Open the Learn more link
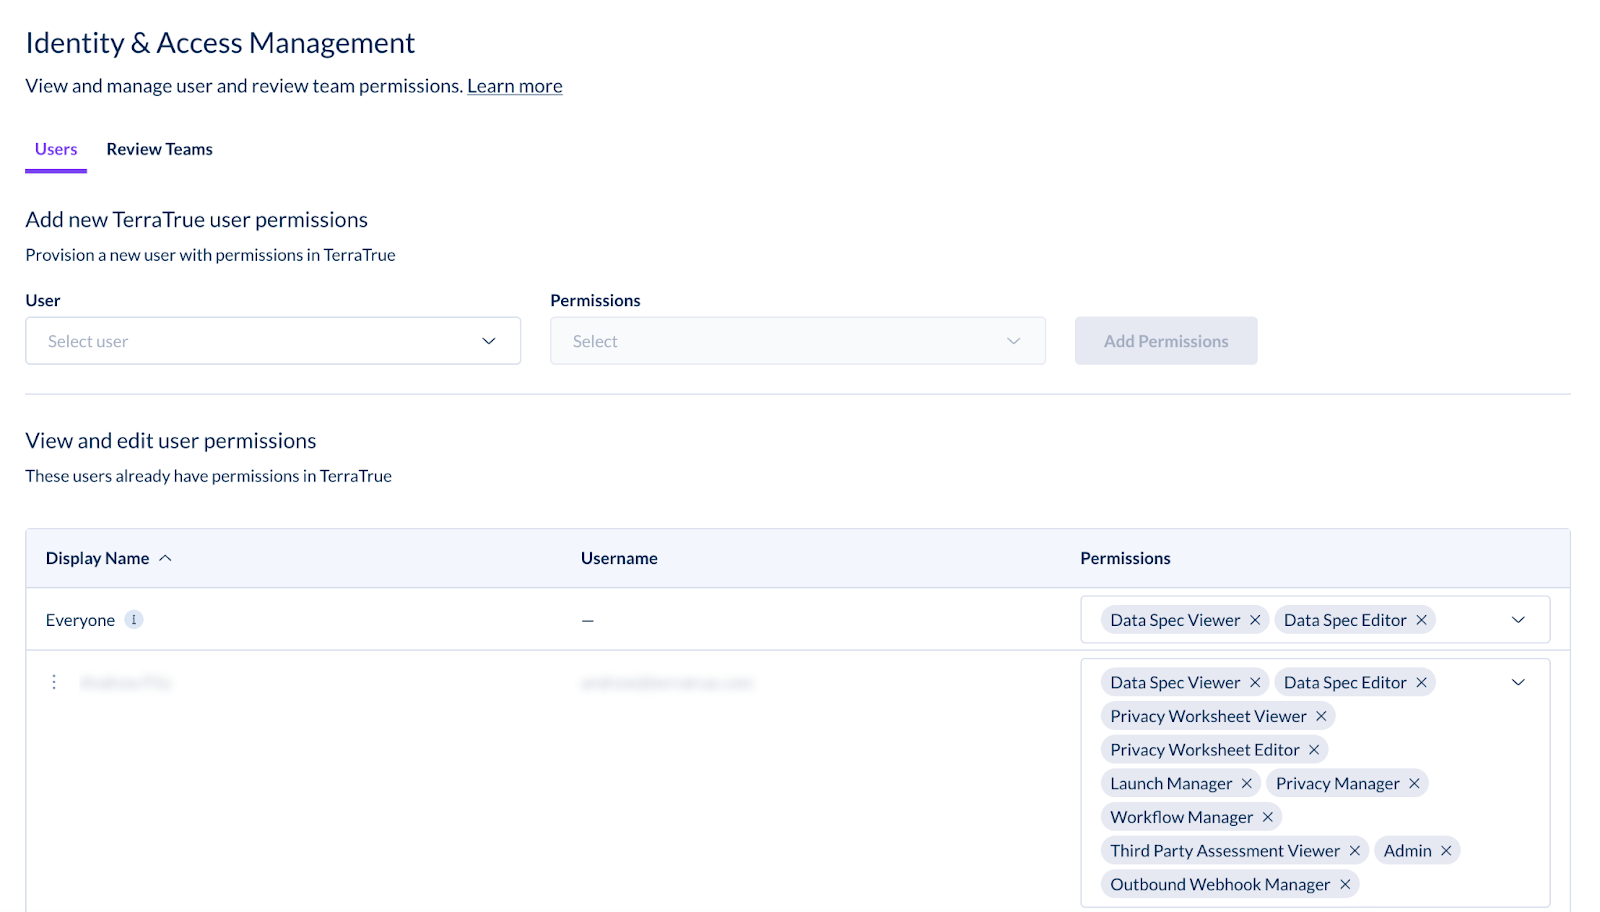Screen dimensions: 1600x912 [x=515, y=86]
